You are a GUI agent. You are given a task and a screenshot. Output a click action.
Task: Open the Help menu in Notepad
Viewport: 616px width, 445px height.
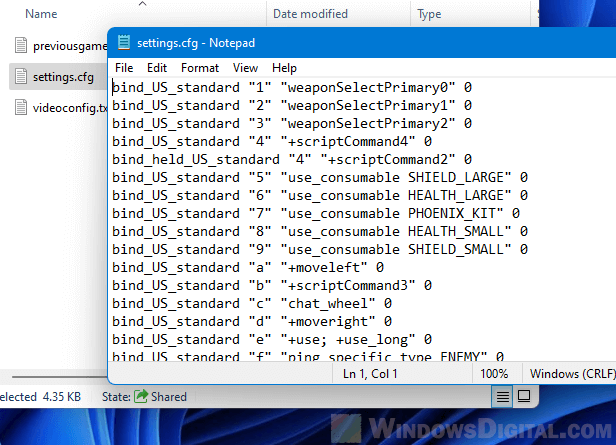pos(284,68)
